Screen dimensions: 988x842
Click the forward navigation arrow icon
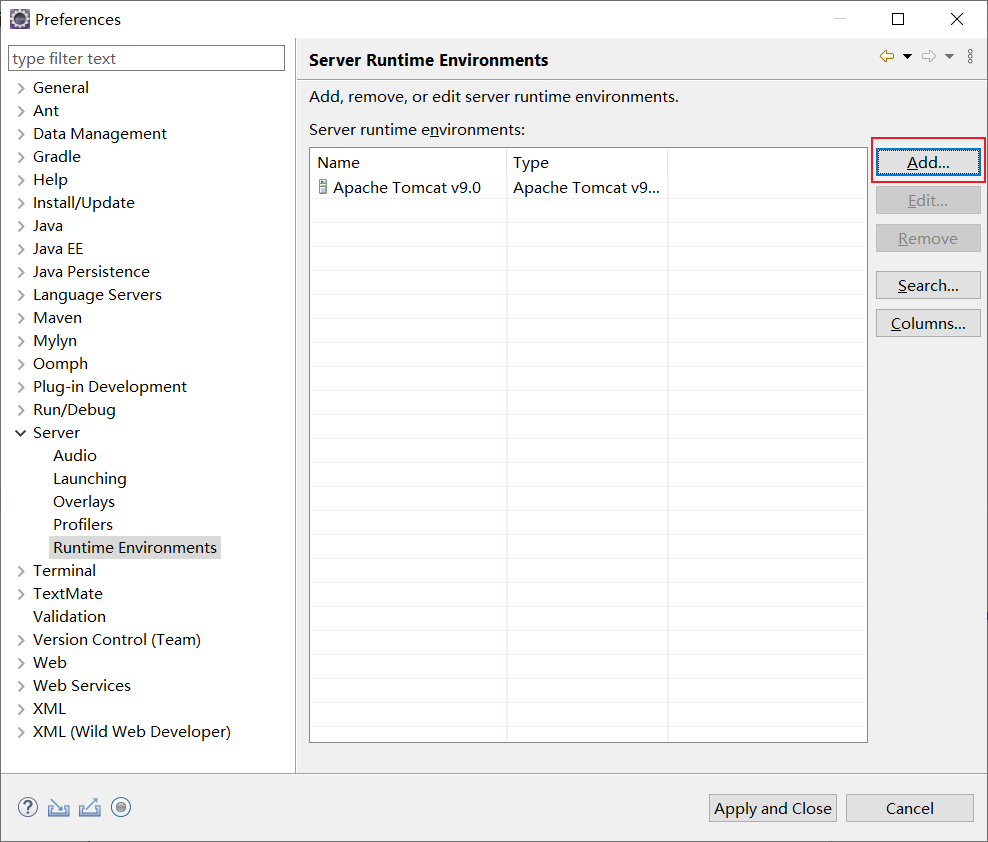(929, 56)
